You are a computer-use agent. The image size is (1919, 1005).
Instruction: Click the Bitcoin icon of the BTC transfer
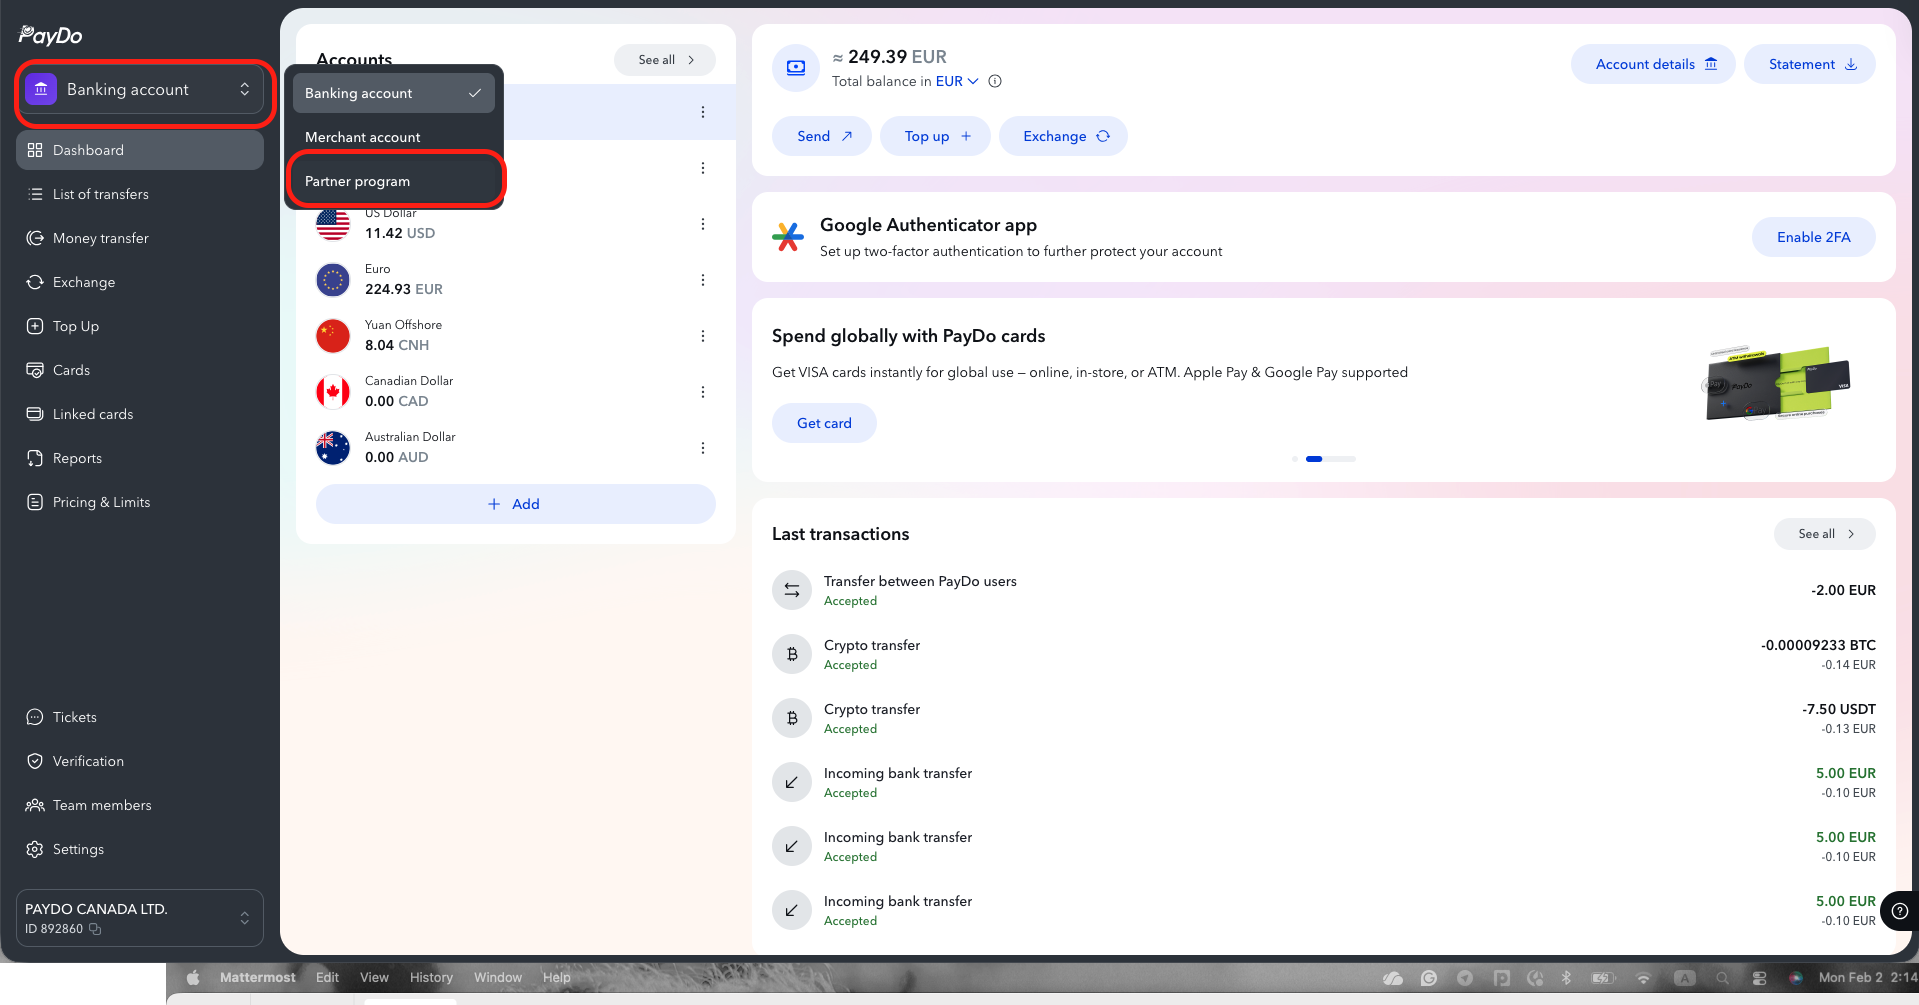tap(792, 654)
